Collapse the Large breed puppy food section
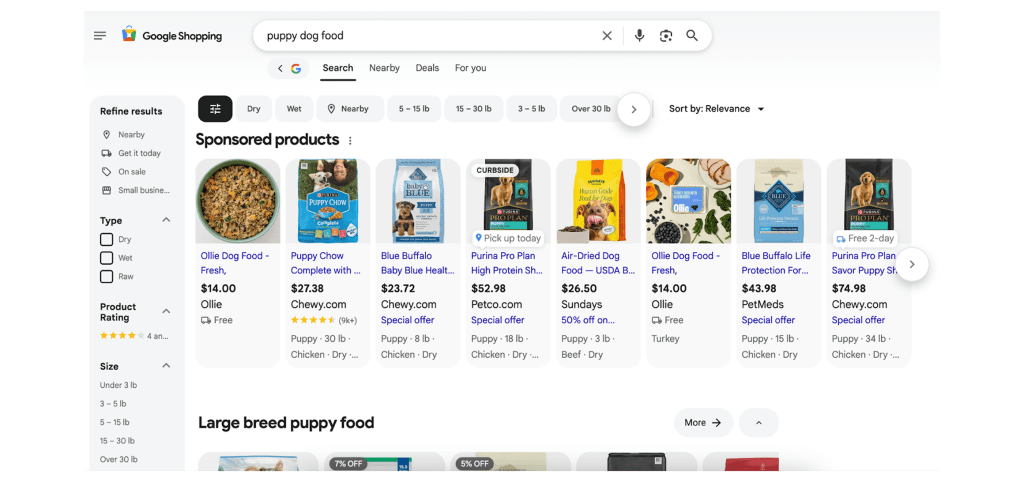The image size is (1024, 482). (x=759, y=423)
